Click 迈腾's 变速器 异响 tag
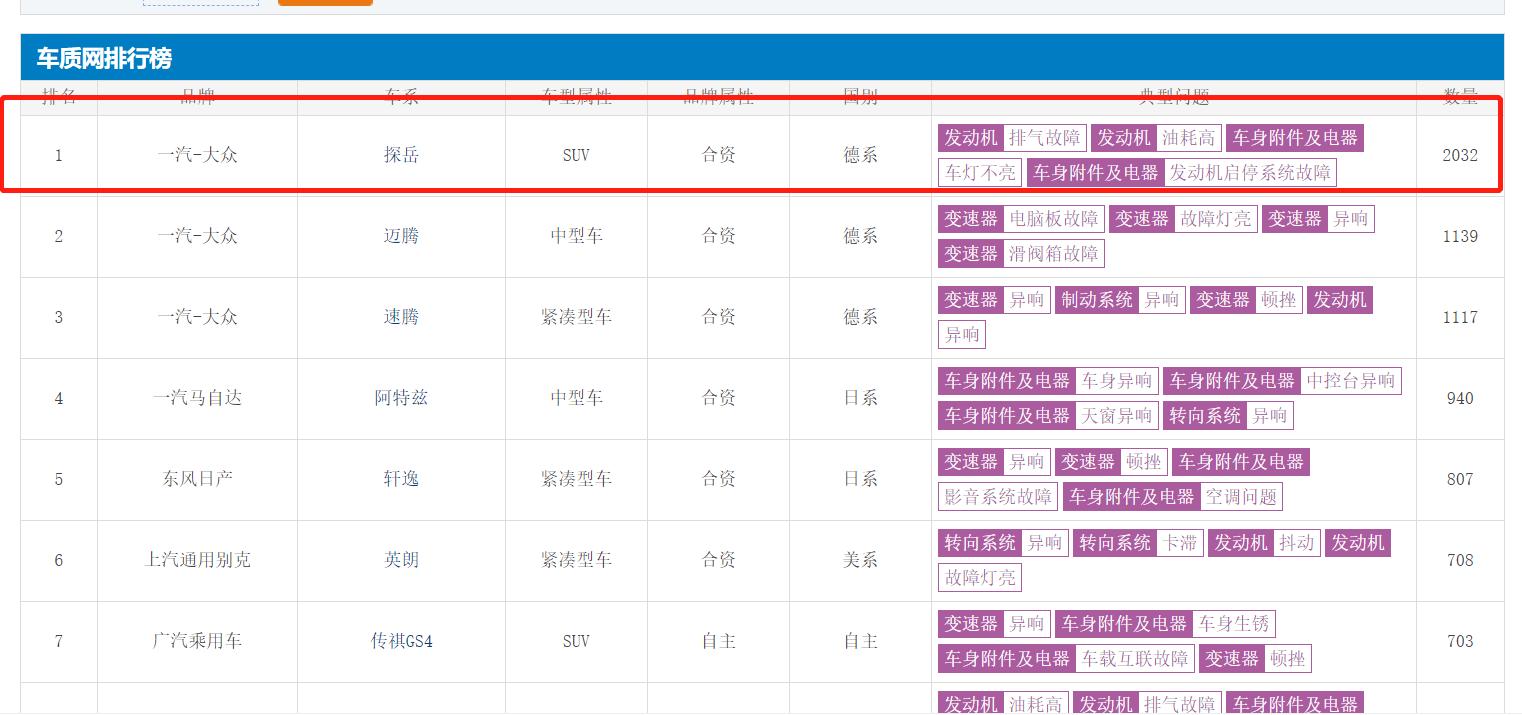 pos(1318,219)
